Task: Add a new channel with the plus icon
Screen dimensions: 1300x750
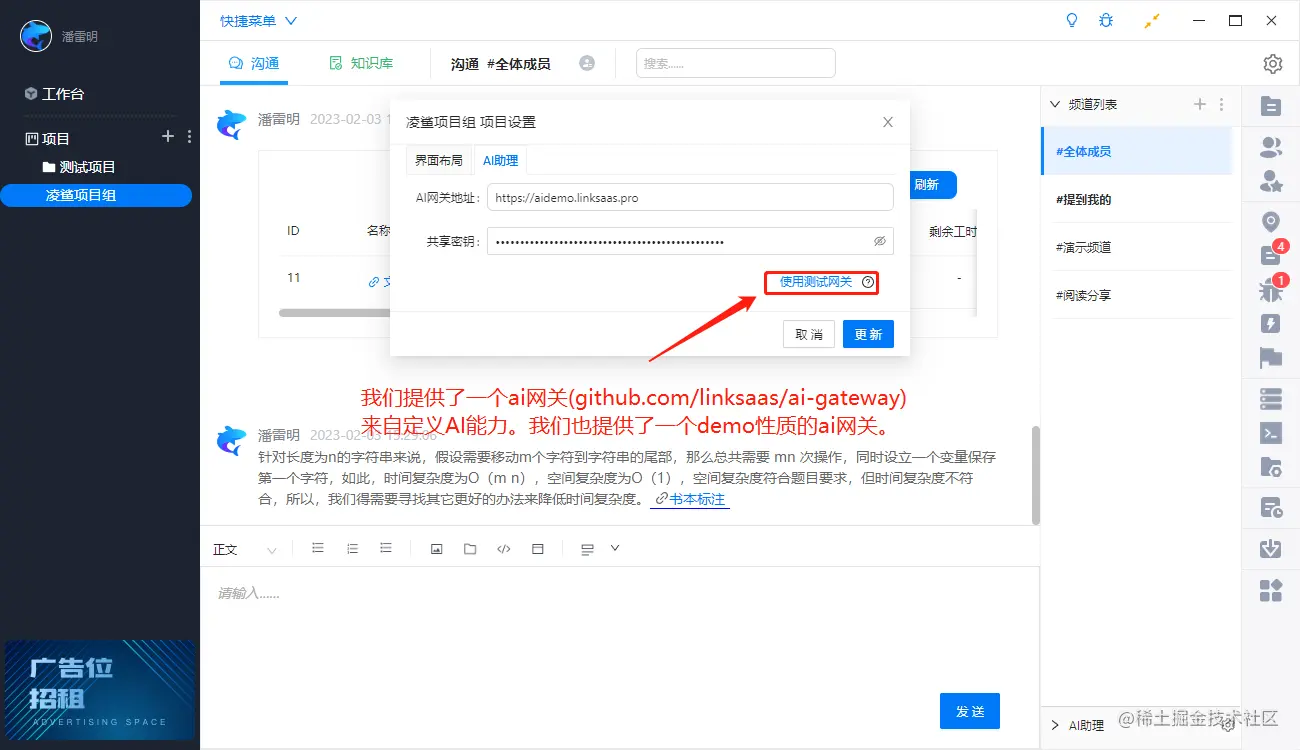Action: coord(1200,104)
